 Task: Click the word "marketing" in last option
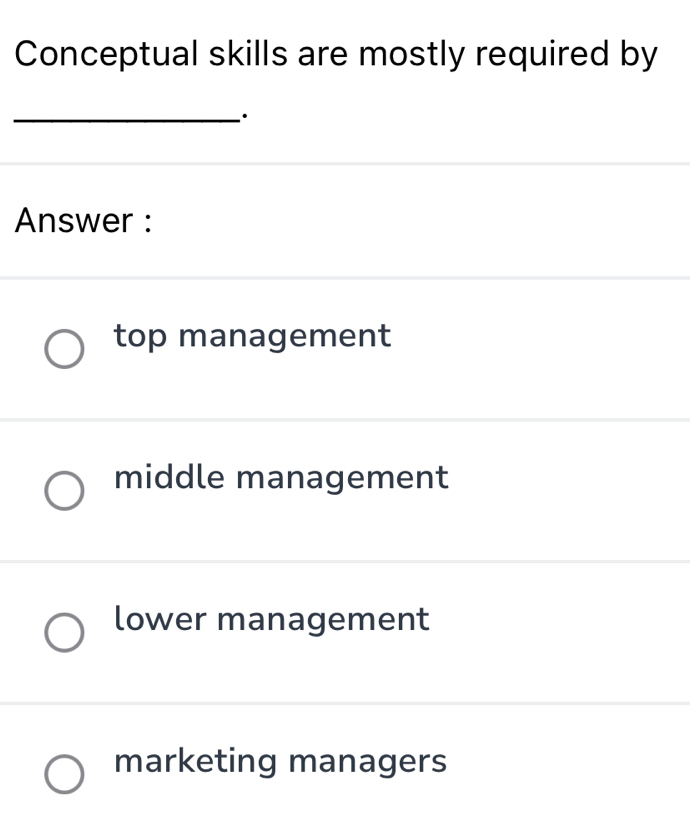click(x=196, y=761)
